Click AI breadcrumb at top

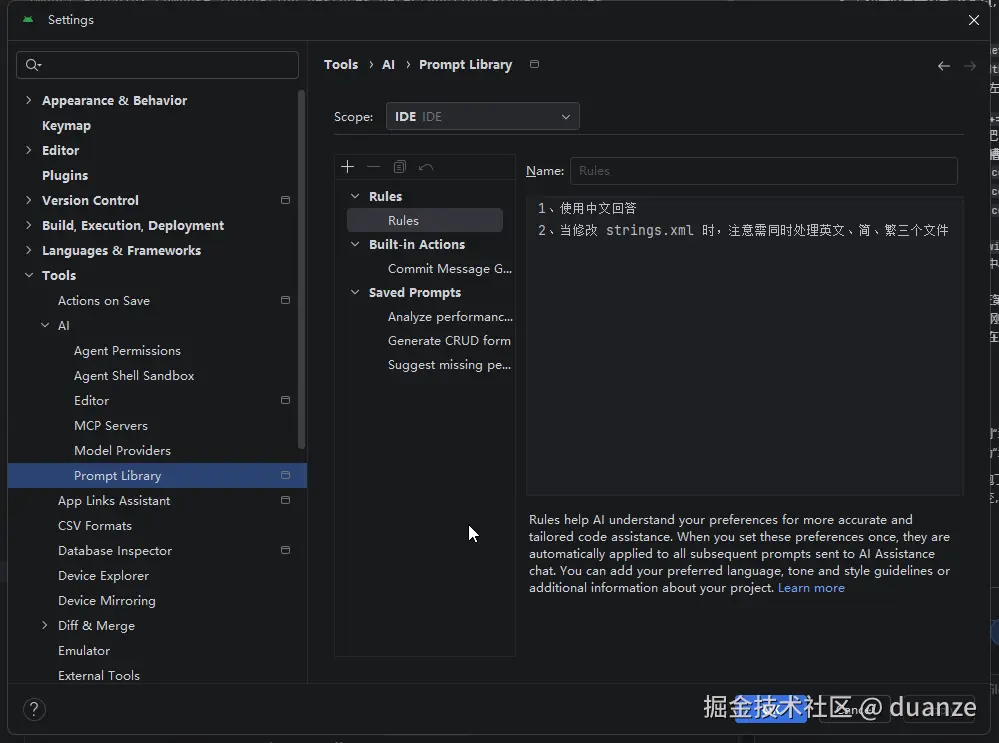click(388, 64)
